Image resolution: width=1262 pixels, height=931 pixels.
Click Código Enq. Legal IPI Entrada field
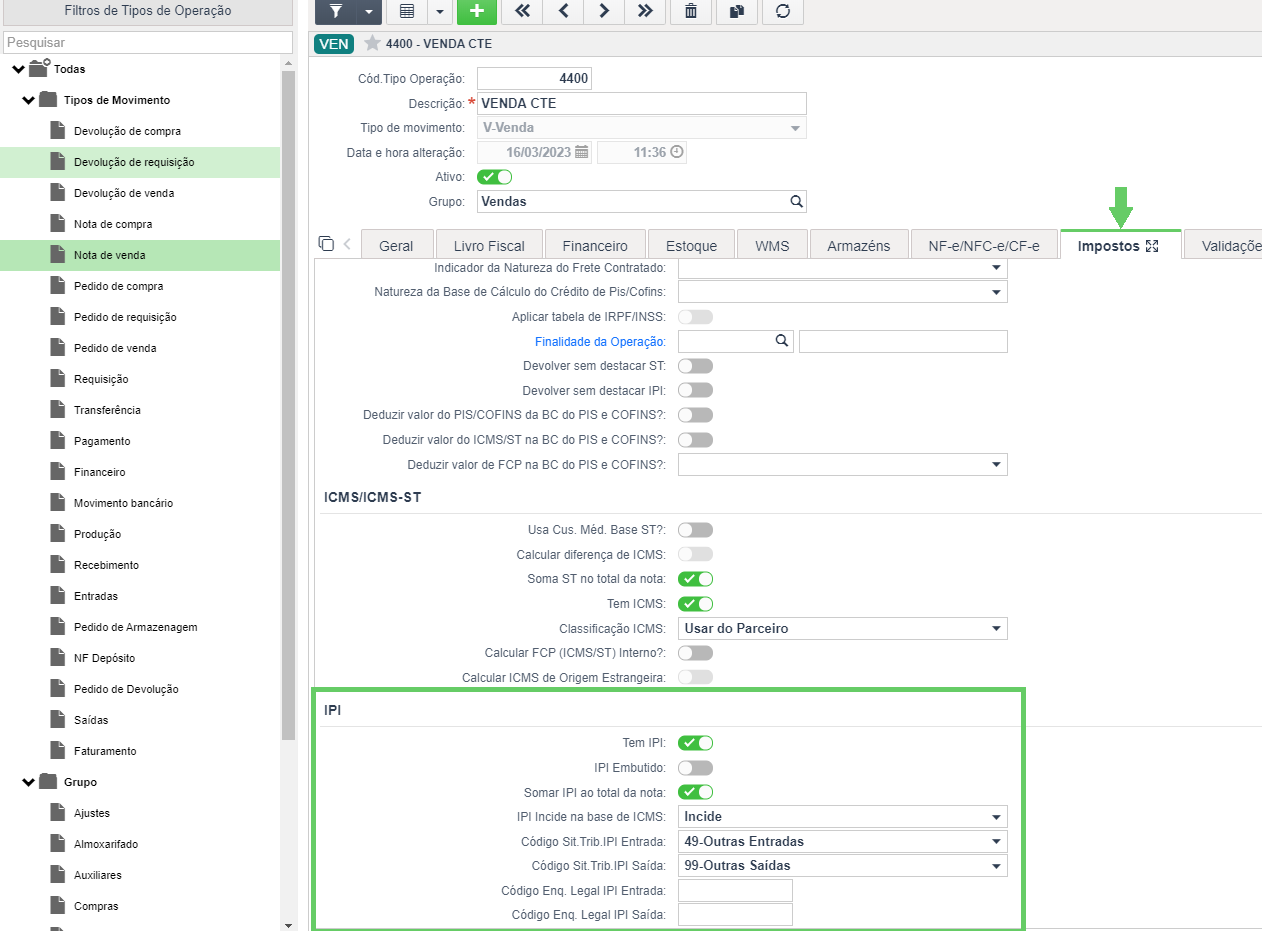click(735, 891)
